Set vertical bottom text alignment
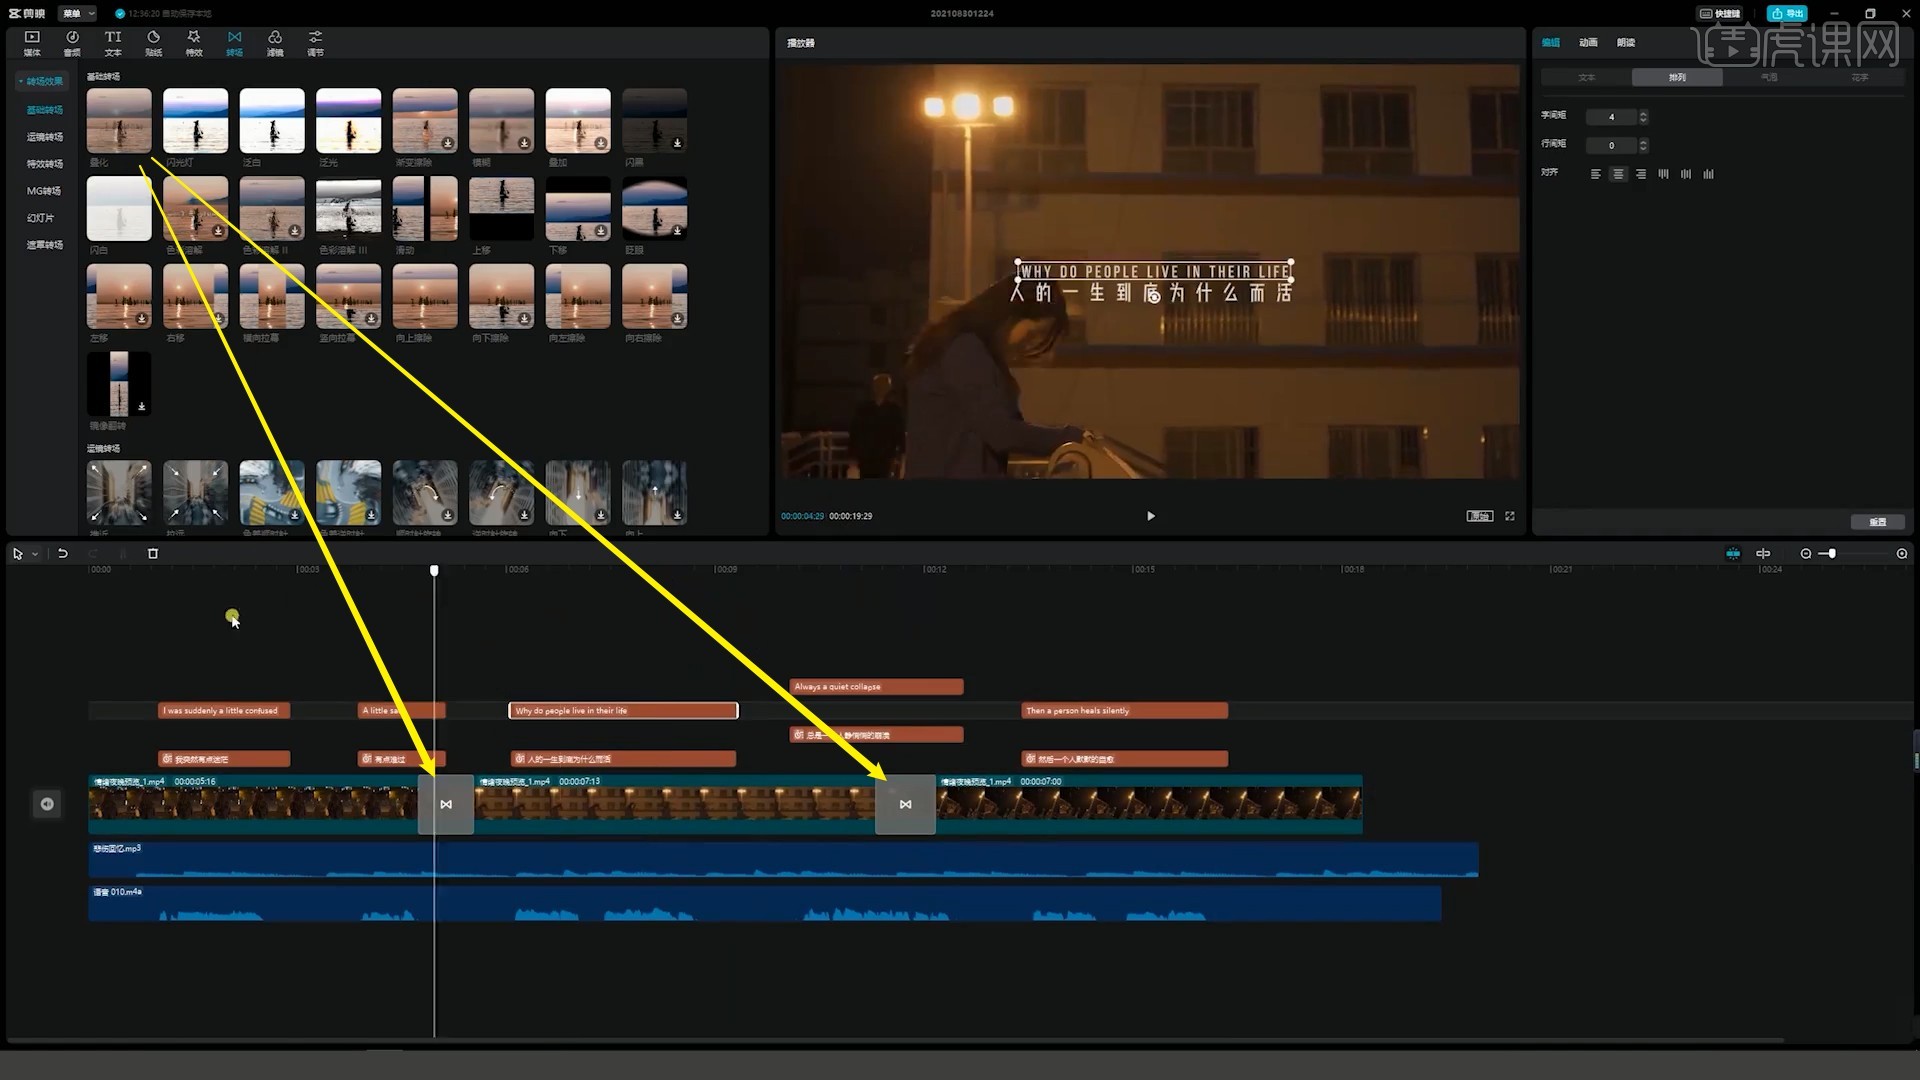This screenshot has width=1920, height=1080. [1709, 174]
